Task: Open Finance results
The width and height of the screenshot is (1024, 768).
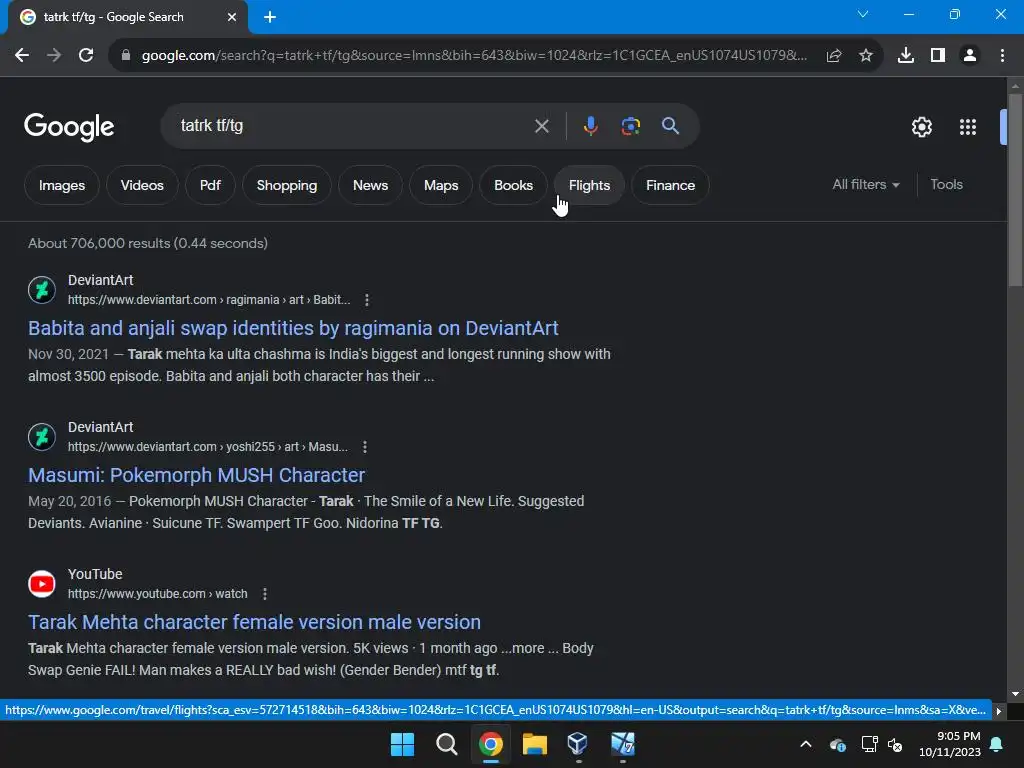Action: (x=671, y=185)
